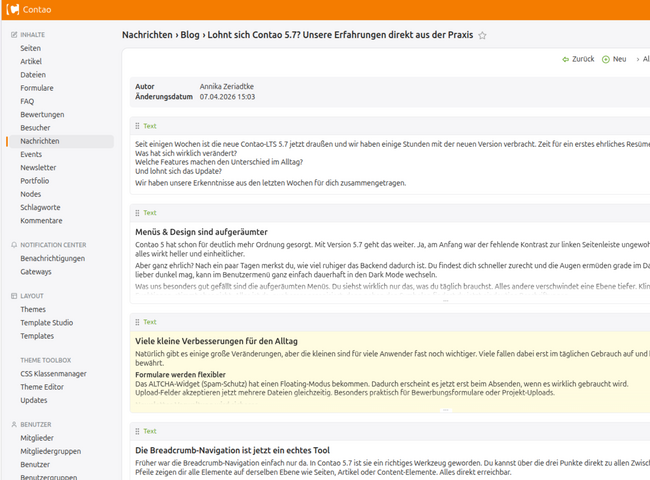Click the Contao logo icon

click(x=13, y=9)
